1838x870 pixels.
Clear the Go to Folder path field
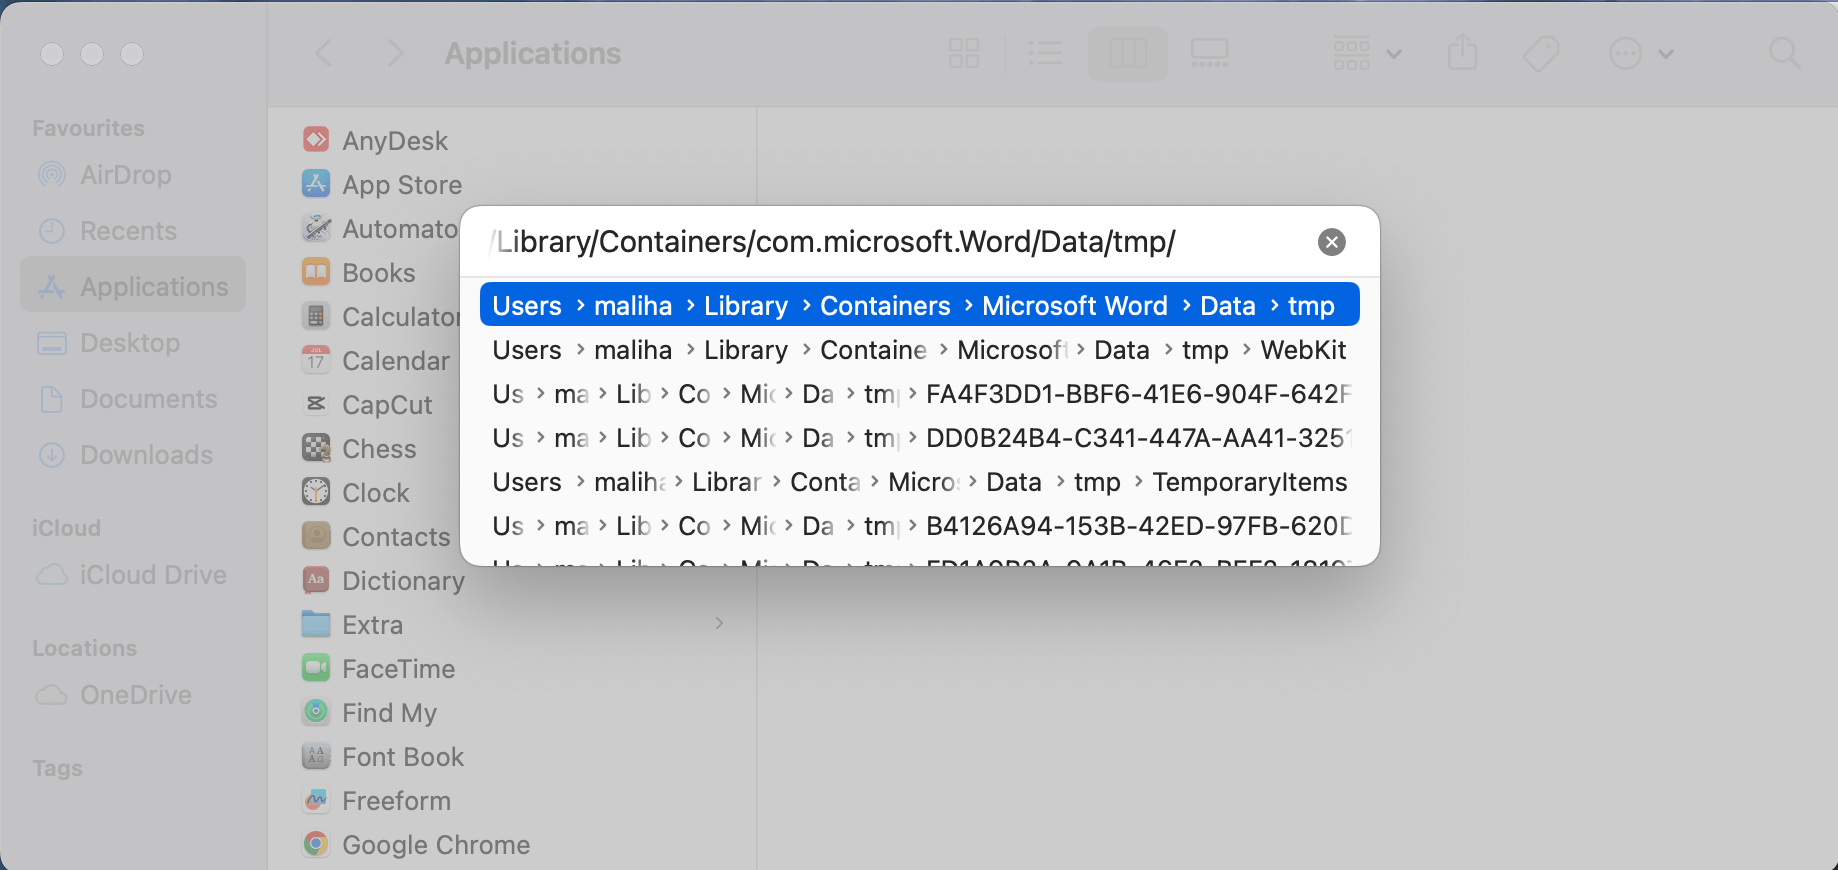[x=1331, y=242]
